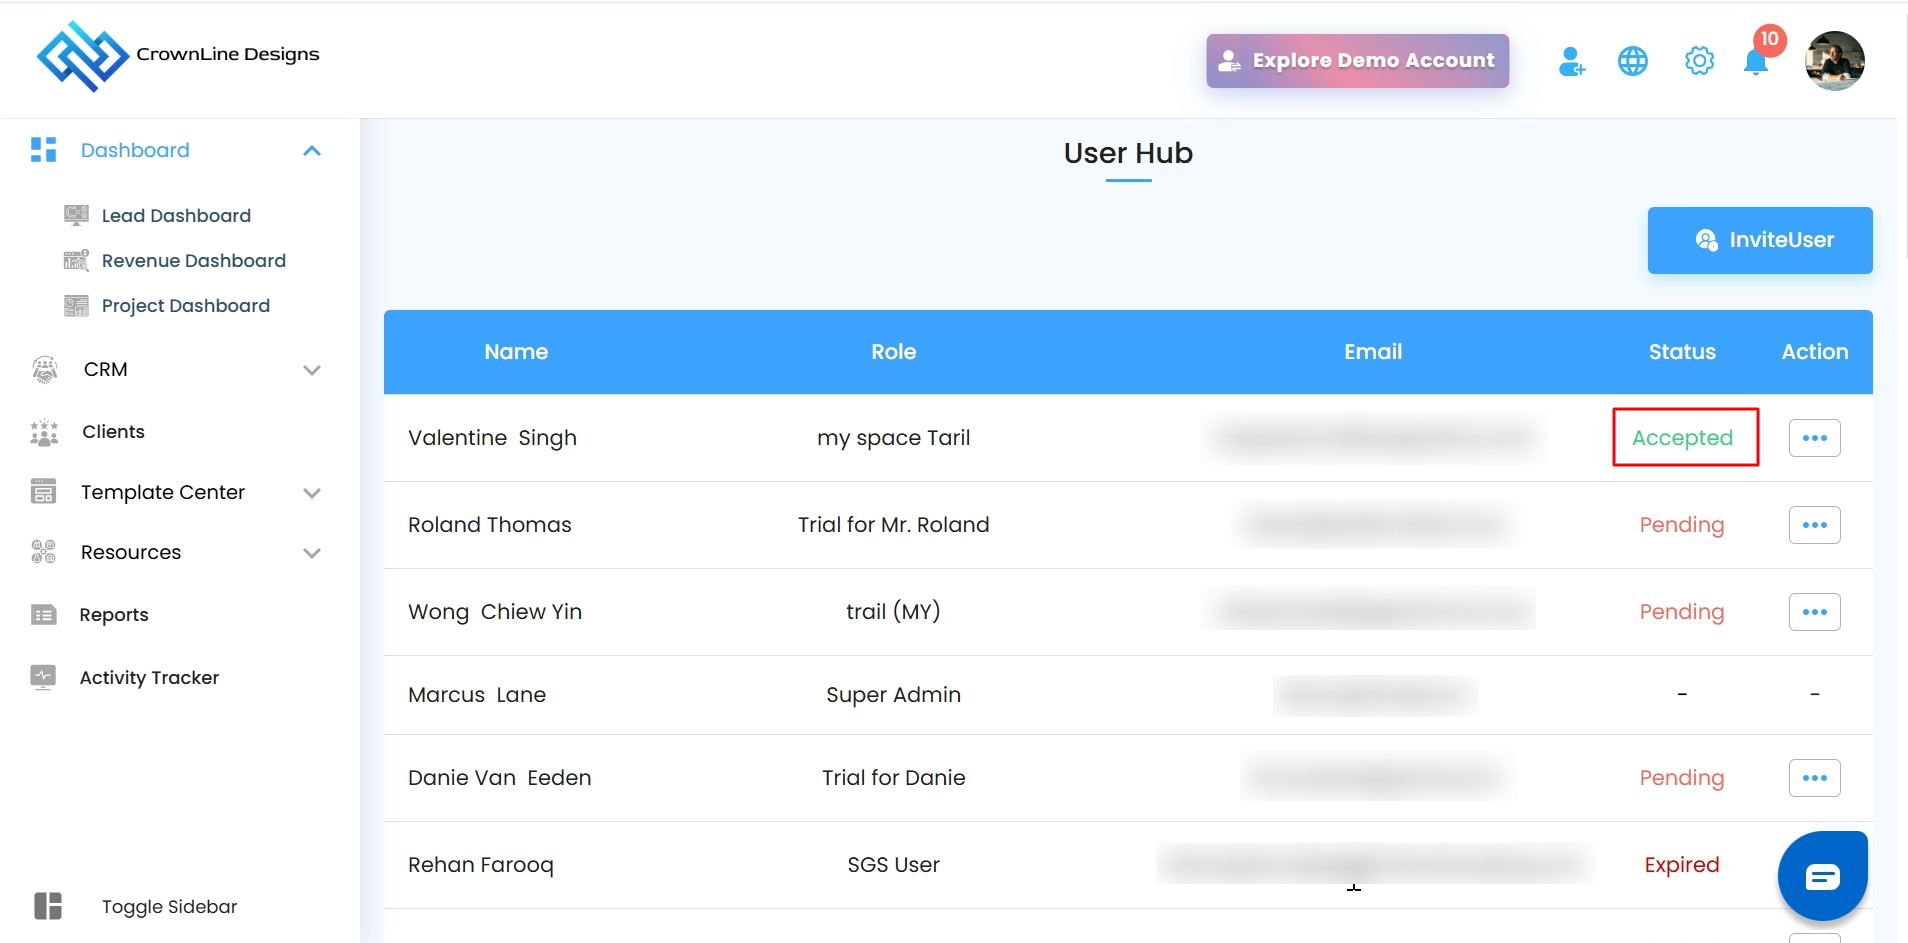Open the Activity Tracker page
This screenshot has width=1908, height=943.
[149, 678]
